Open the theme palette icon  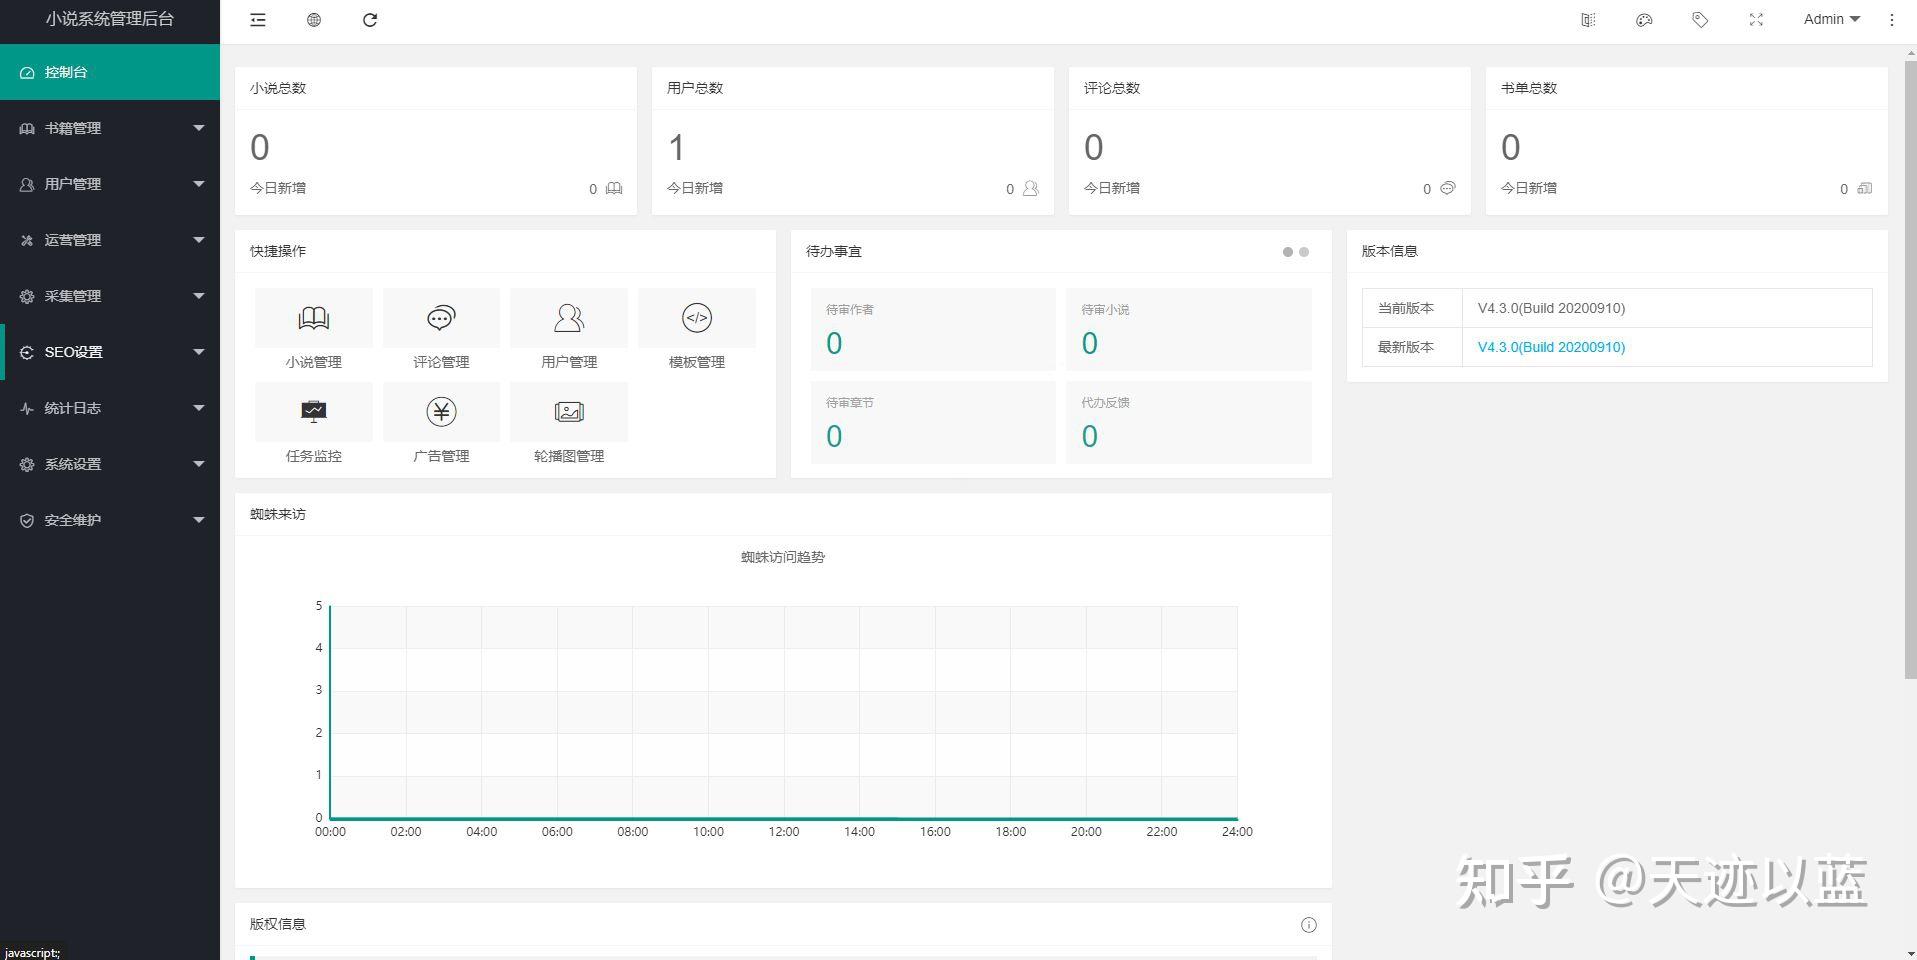(1643, 20)
